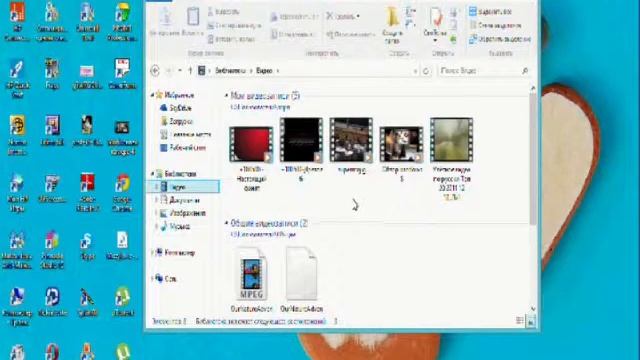Screen dimensions: 640x360
Task: Select the third video thumbnail with crowd
Action: point(351,140)
